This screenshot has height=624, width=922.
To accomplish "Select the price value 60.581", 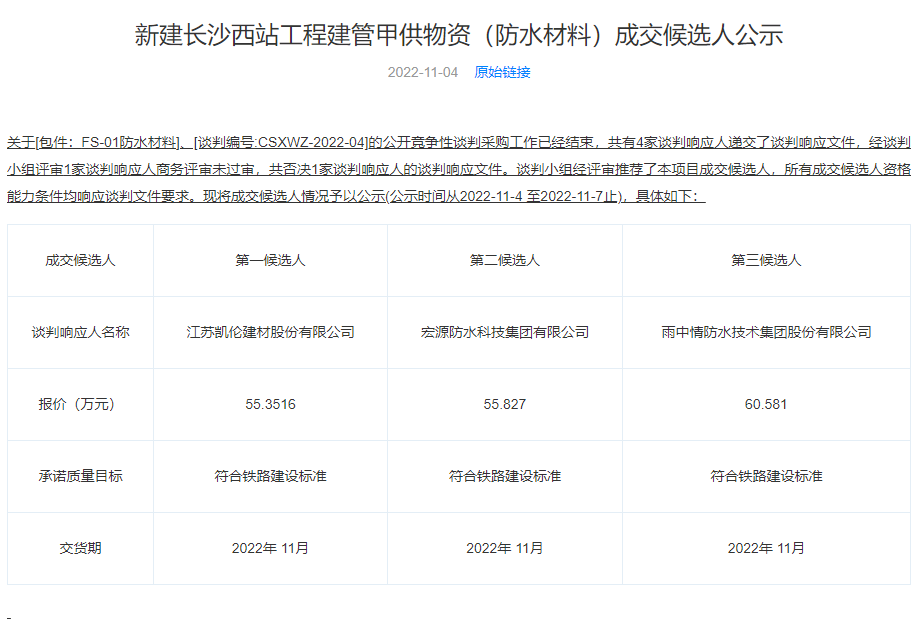I will [x=766, y=405].
